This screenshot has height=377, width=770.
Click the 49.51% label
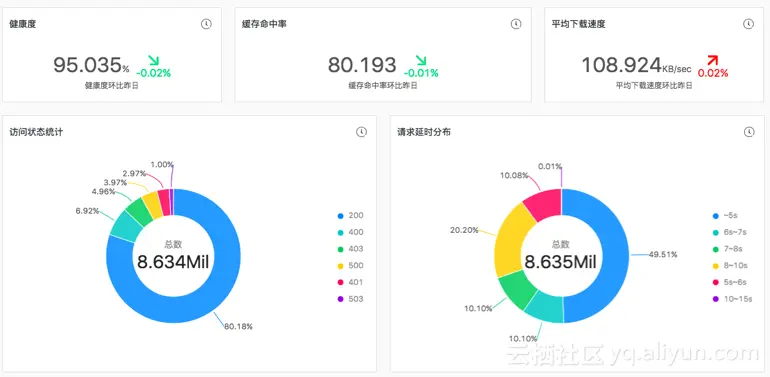(x=663, y=254)
